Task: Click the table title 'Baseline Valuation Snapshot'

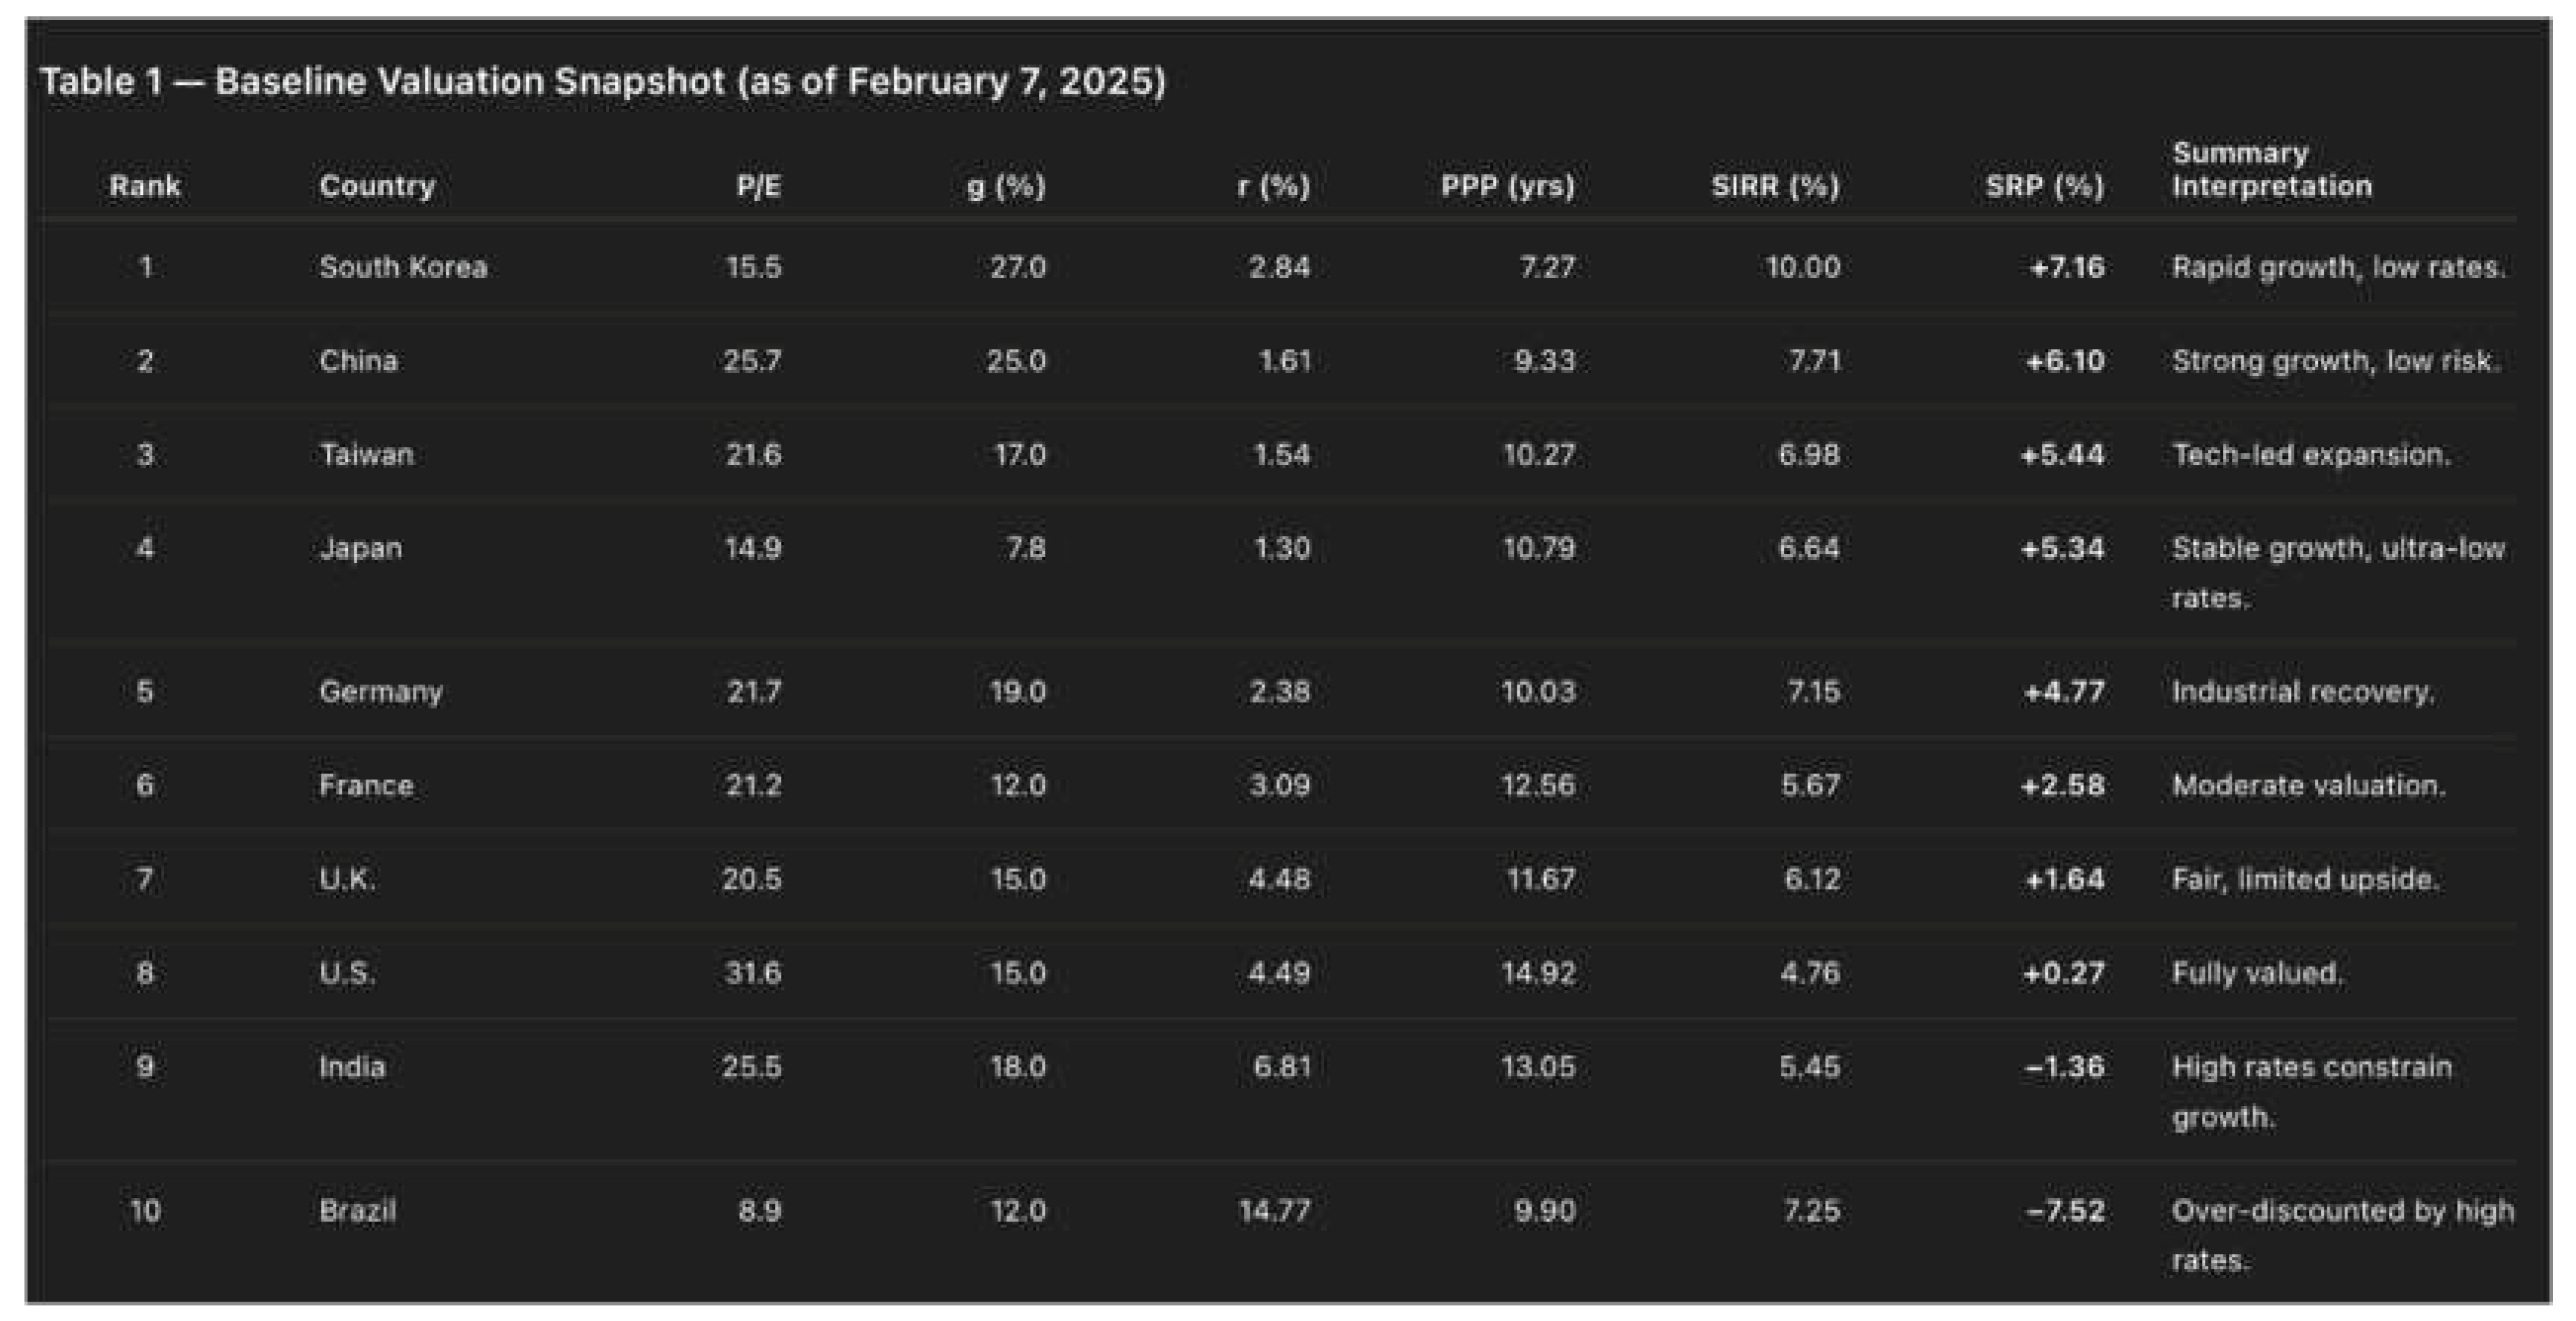Action: pos(602,81)
